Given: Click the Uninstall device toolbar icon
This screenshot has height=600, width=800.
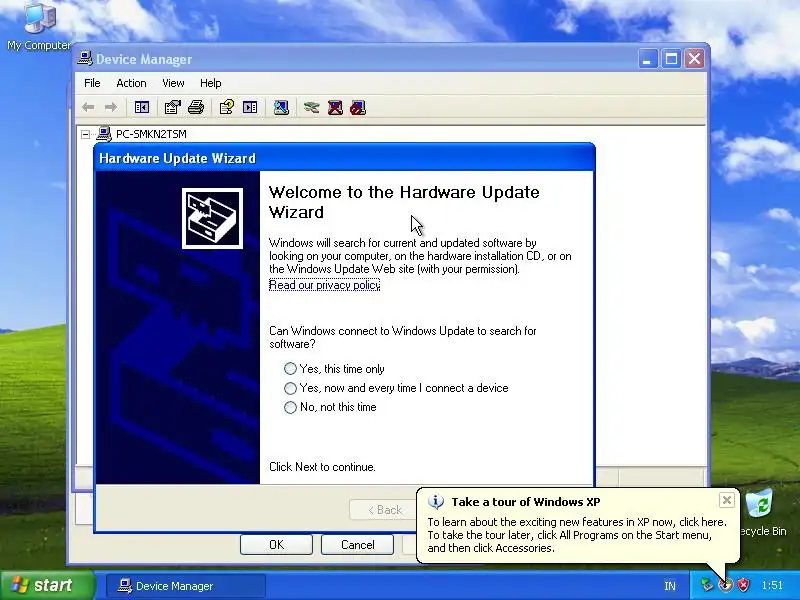Looking at the screenshot, I should point(335,107).
